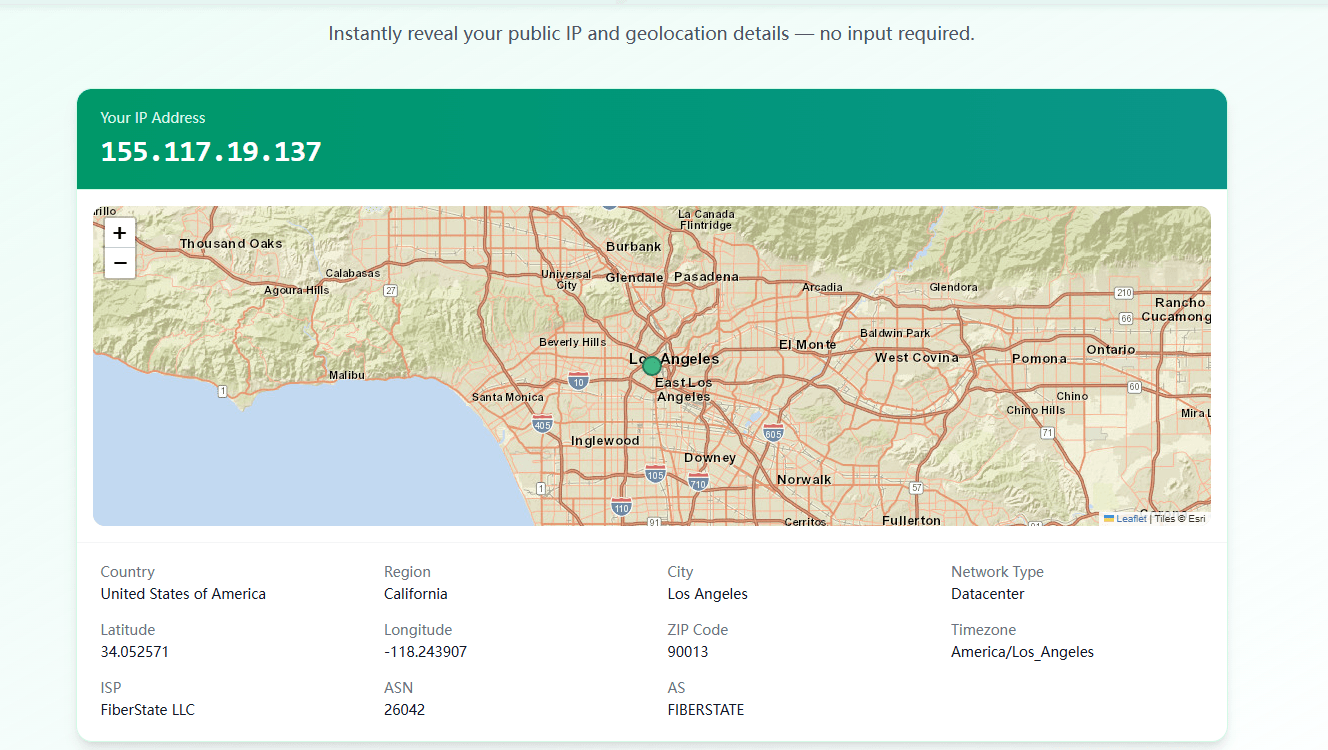Viewport: 1328px width, 750px height.
Task: Click the City value Los Angeles
Action: click(x=708, y=594)
